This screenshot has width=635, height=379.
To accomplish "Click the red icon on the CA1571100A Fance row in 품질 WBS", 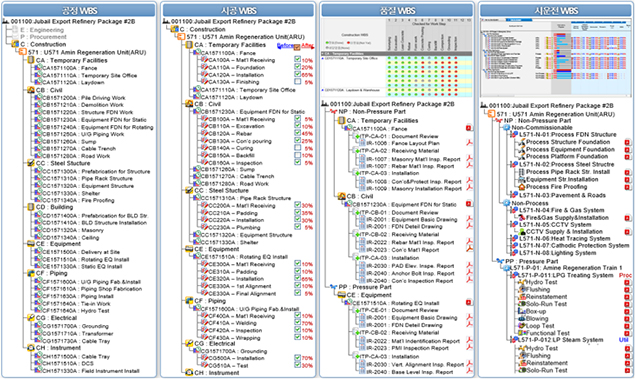I will 469,128.
